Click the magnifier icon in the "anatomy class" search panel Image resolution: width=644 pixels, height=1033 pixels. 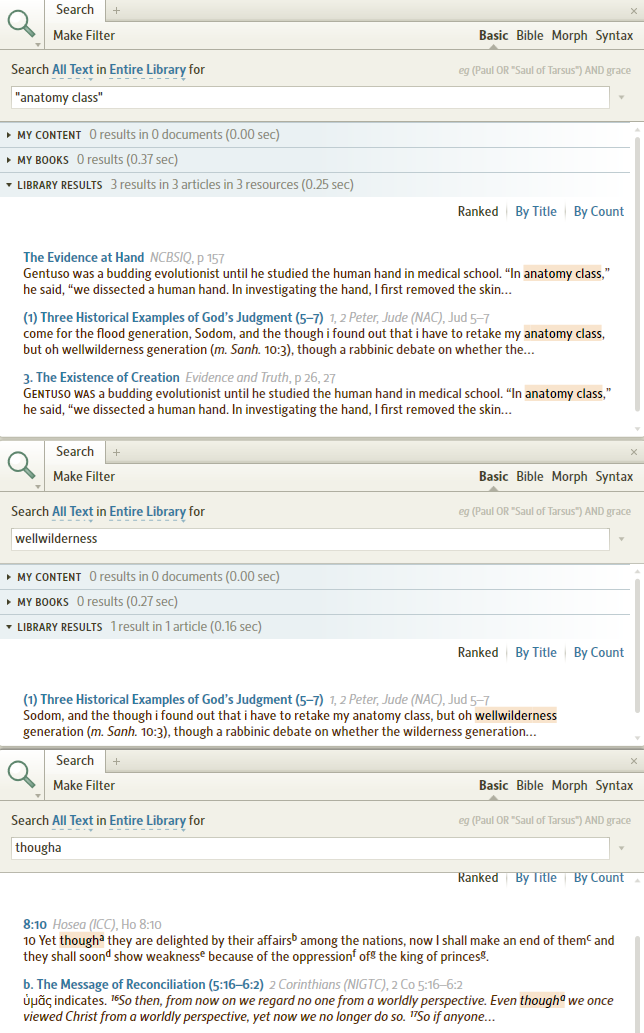click(21, 24)
